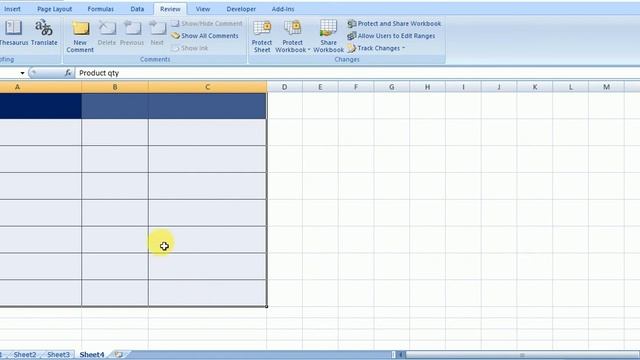Image resolution: width=640 pixels, height=360 pixels.
Task: Select column G header
Action: 391,87
